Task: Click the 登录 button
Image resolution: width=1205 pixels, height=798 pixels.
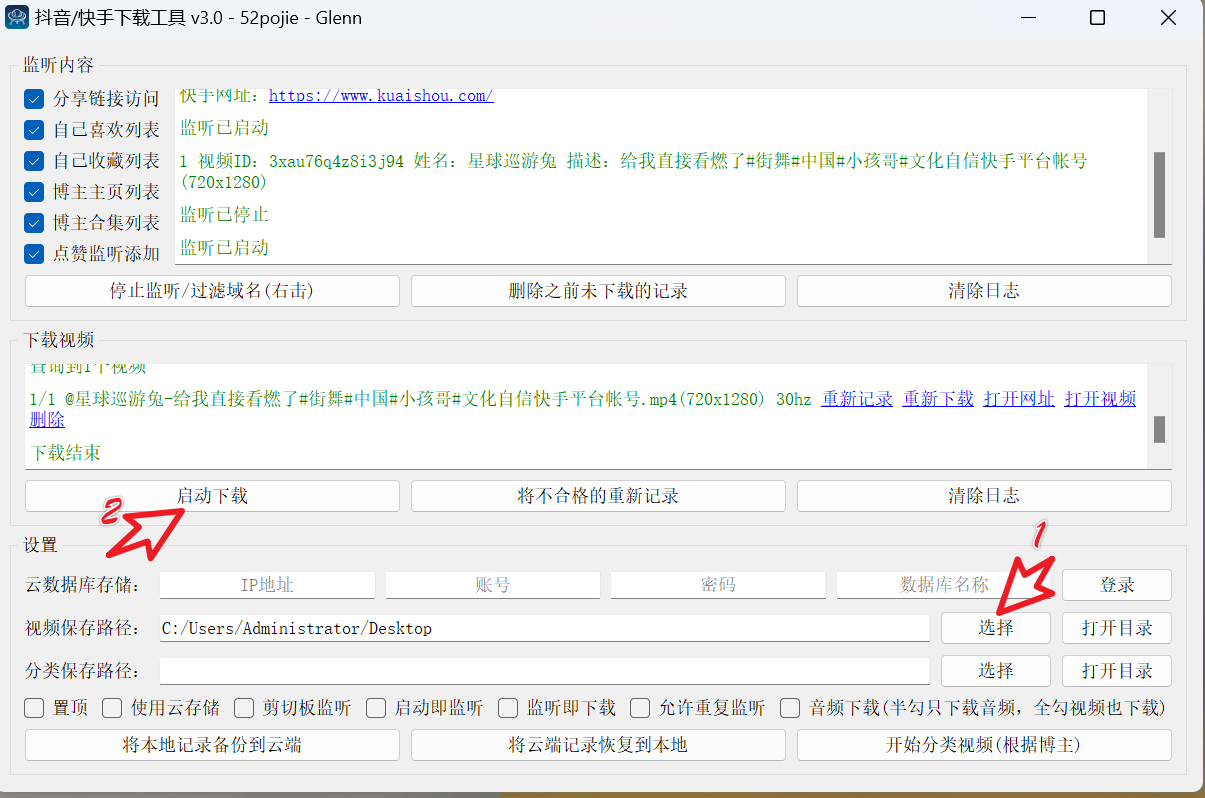Action: (1116, 585)
